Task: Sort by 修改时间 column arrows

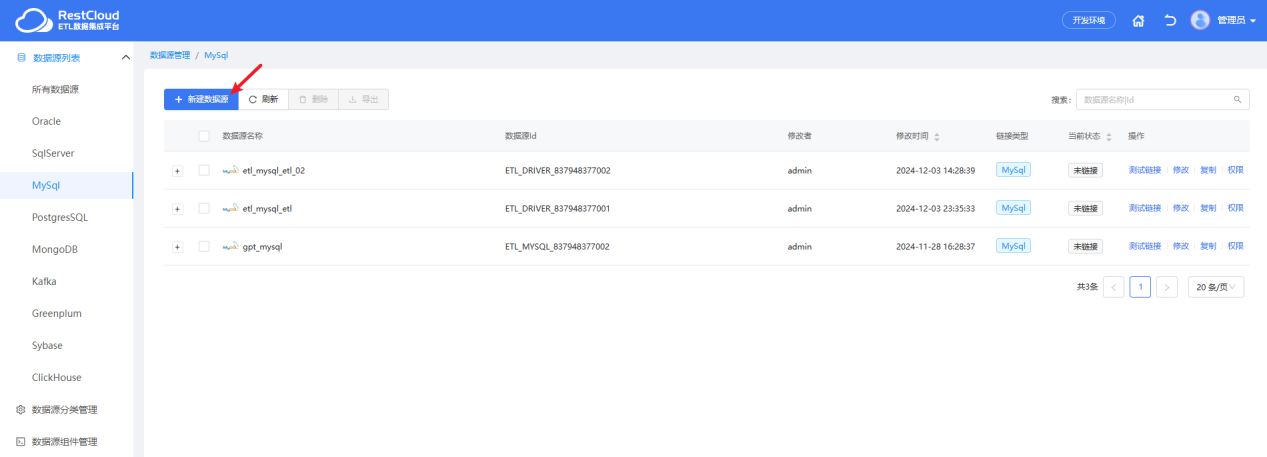Action: (937, 136)
